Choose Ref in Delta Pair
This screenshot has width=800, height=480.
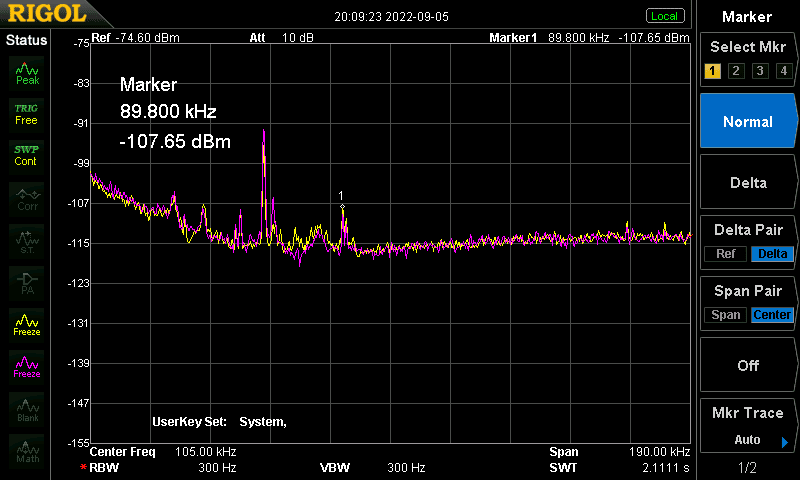click(726, 254)
